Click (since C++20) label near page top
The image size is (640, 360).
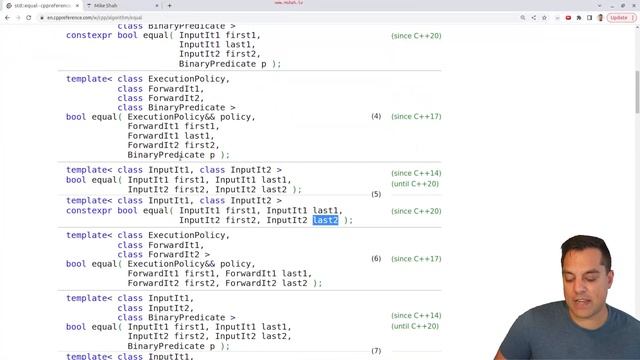coord(416,36)
